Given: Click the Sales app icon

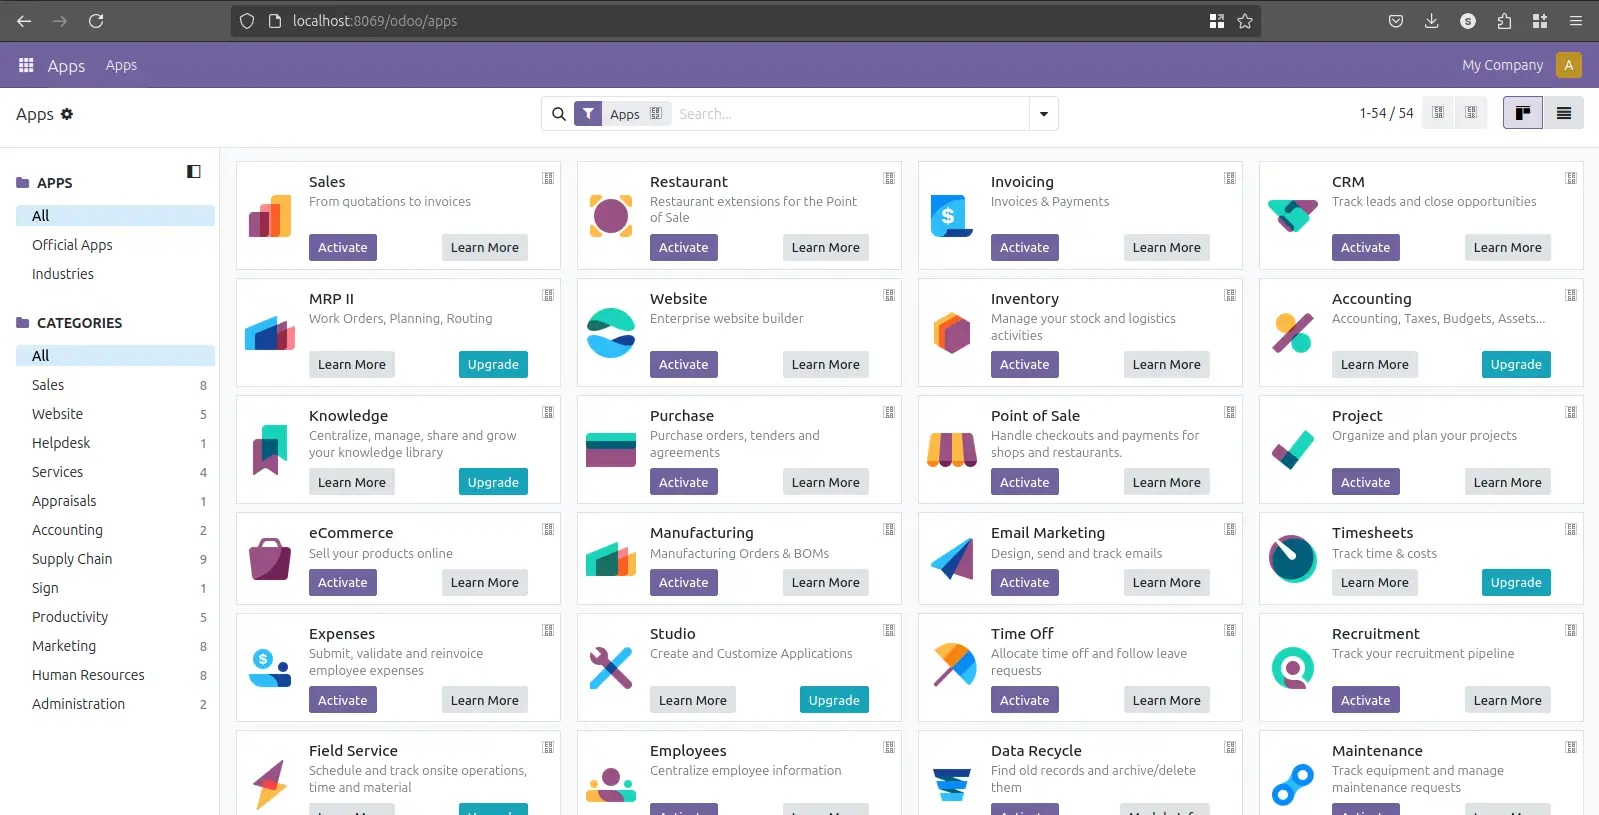Looking at the screenshot, I should click(x=270, y=216).
